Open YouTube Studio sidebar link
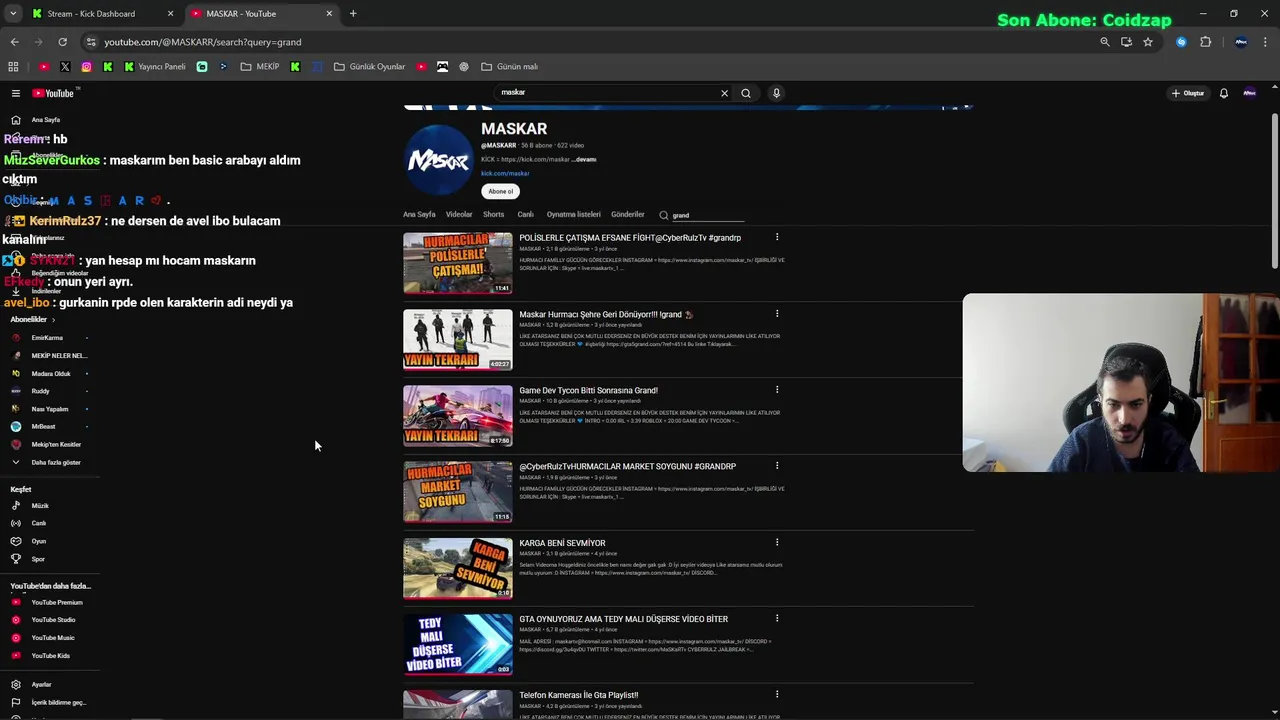The width and height of the screenshot is (1280, 720). click(x=53, y=620)
